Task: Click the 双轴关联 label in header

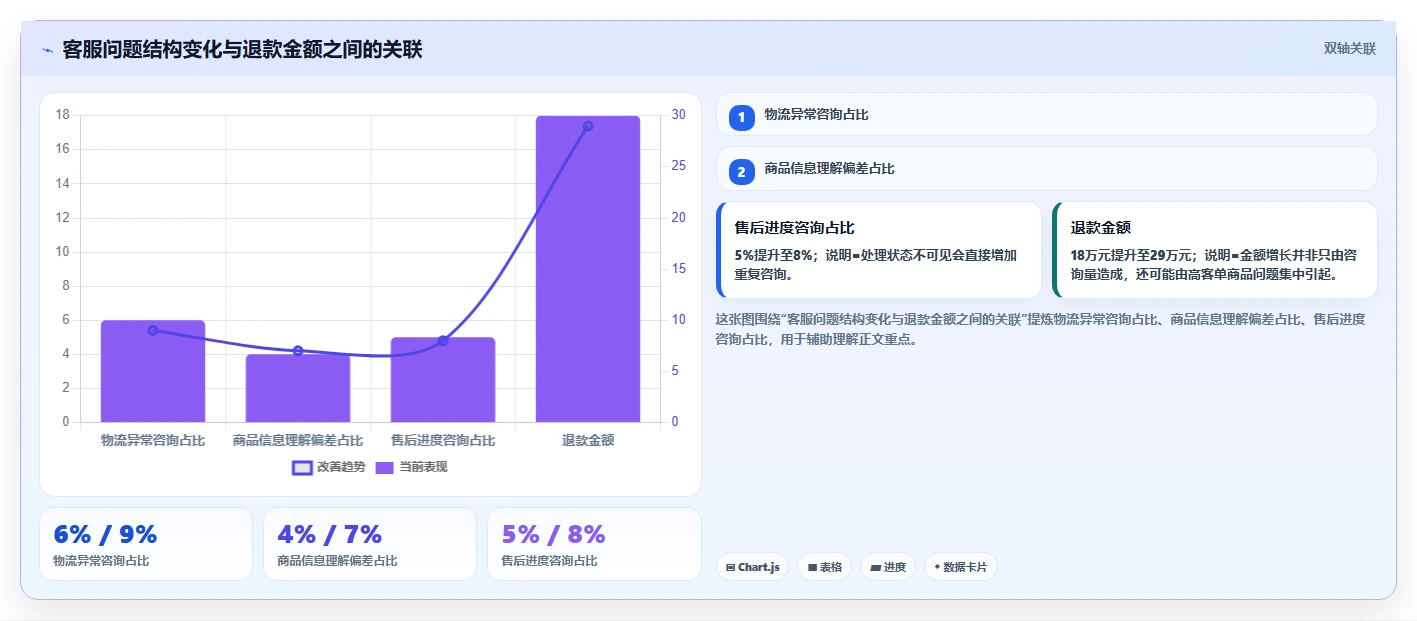Action: pos(1350,49)
